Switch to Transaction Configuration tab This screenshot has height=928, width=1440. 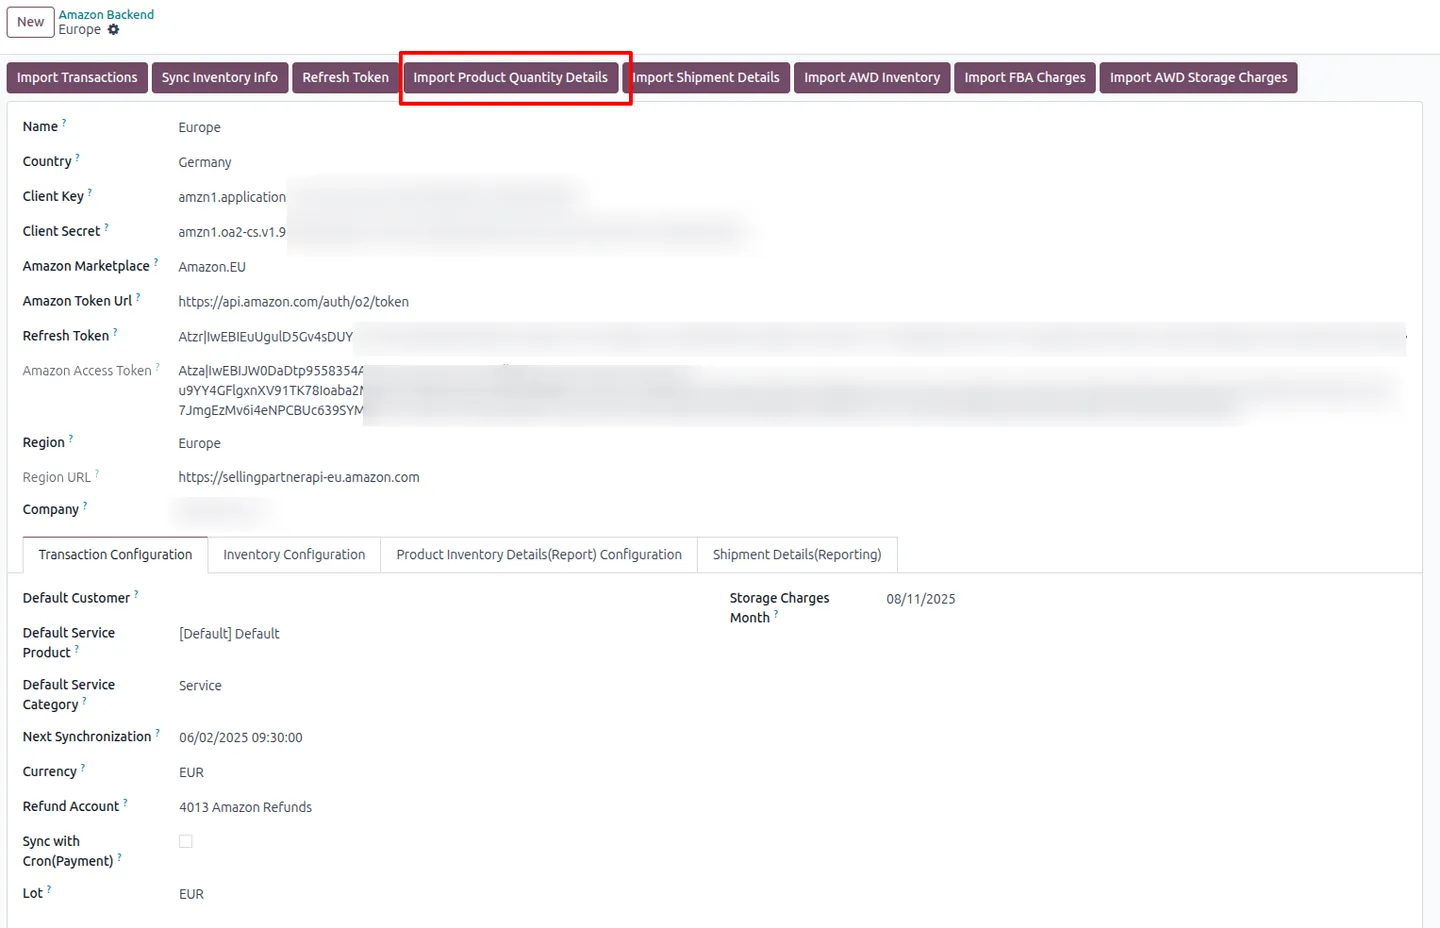tap(115, 555)
